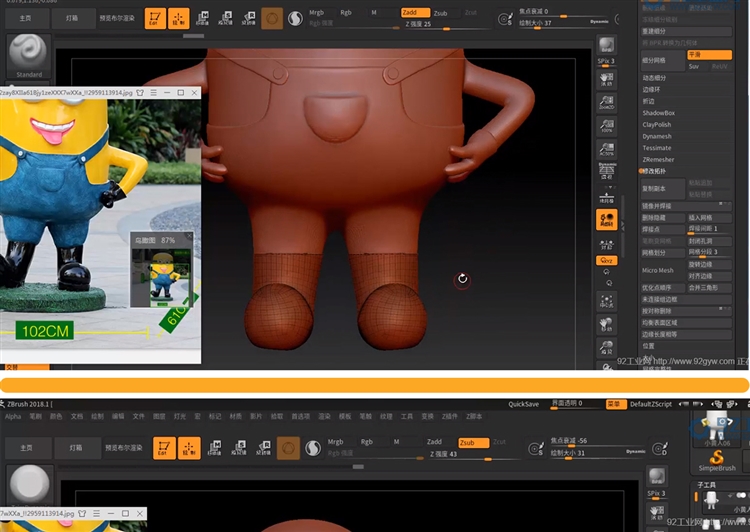750x532 pixels.
Task: Select Move icon in the ZBrush 2018.1 window
Action: click(x=216, y=448)
